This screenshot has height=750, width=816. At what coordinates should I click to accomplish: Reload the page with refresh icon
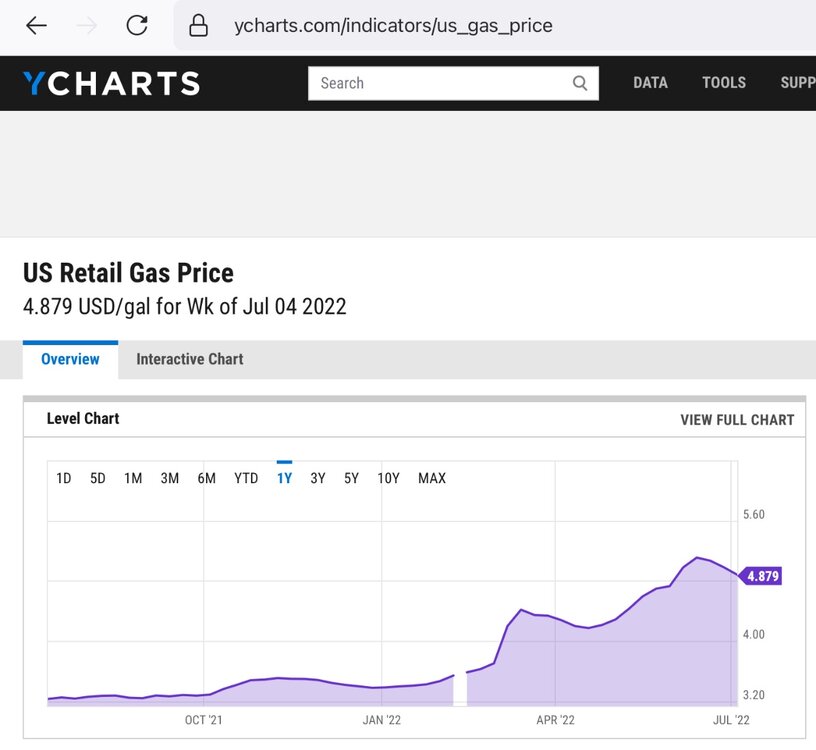(137, 26)
